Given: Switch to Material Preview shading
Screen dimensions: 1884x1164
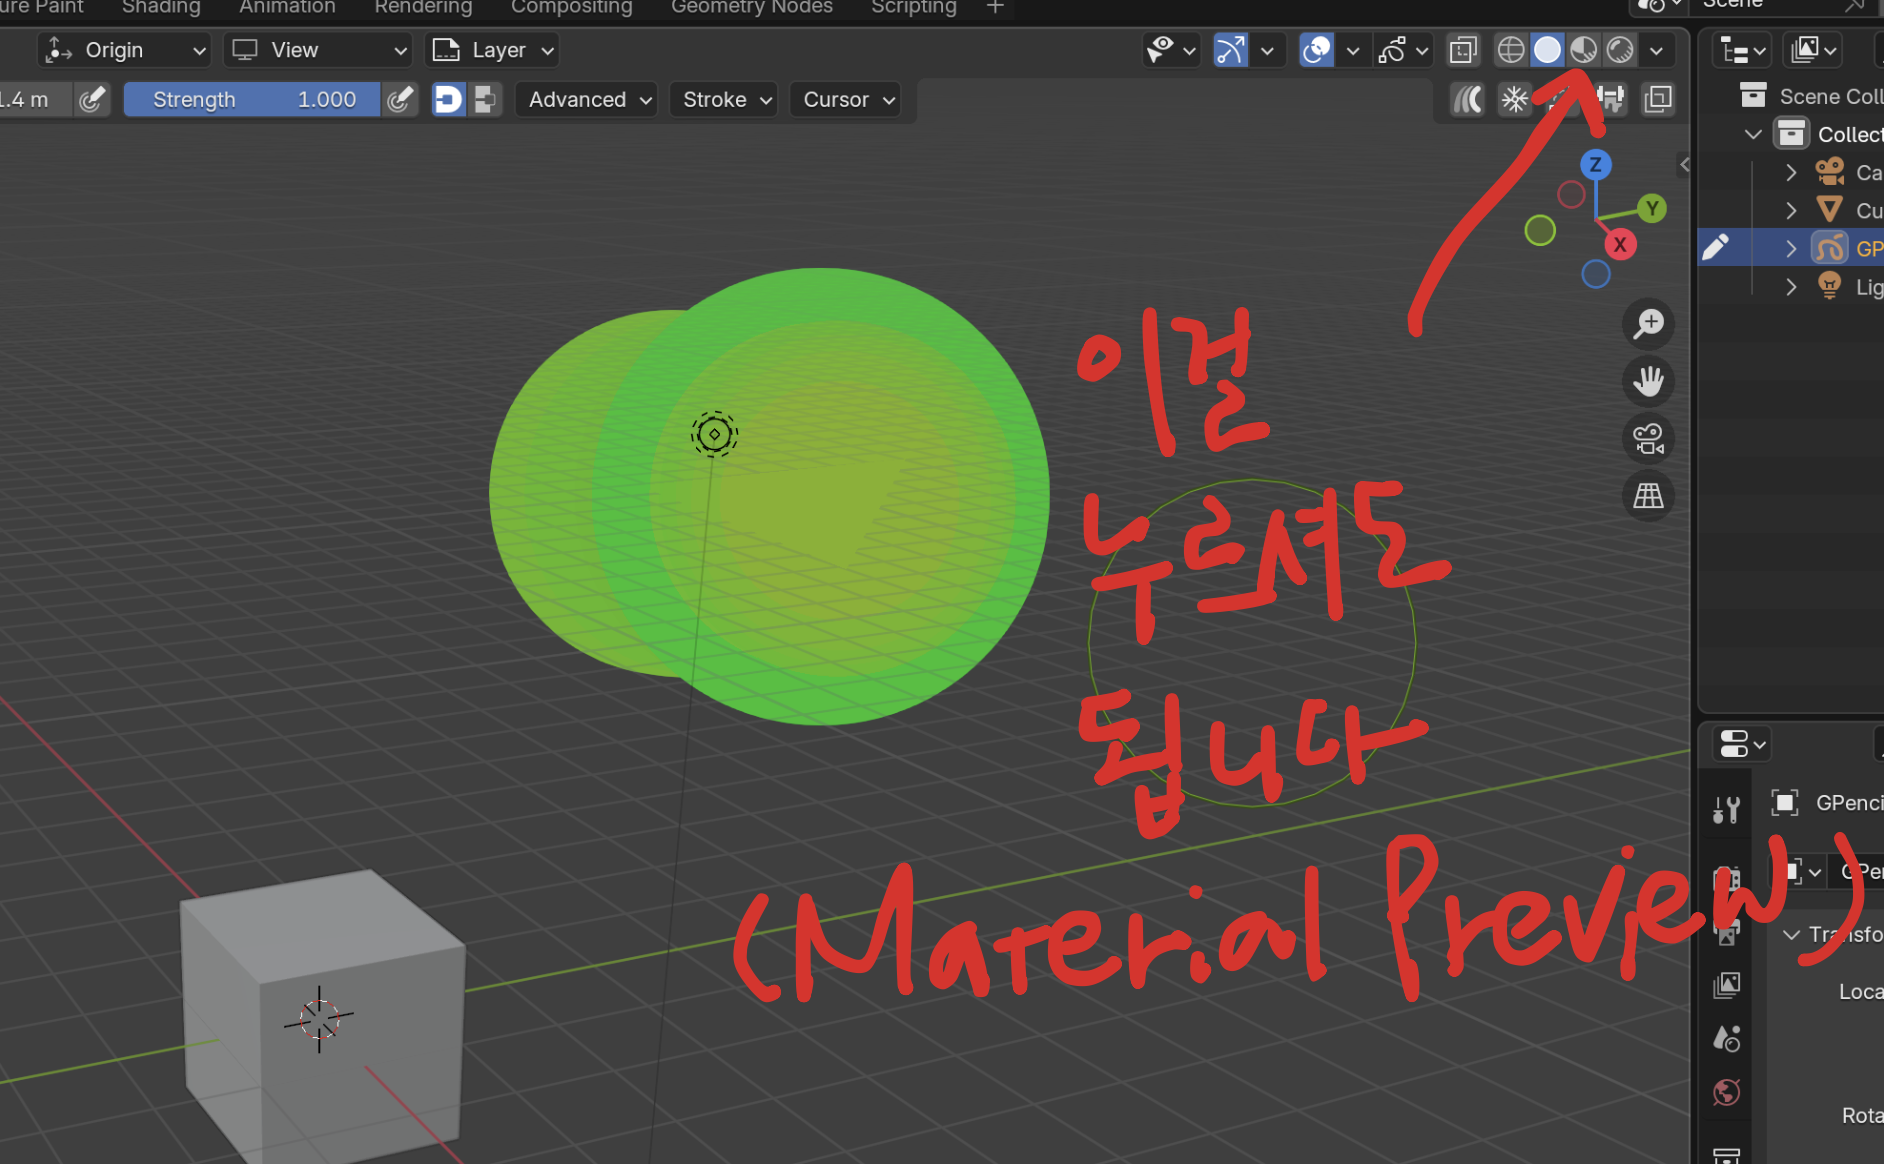Looking at the screenshot, I should coord(1583,50).
